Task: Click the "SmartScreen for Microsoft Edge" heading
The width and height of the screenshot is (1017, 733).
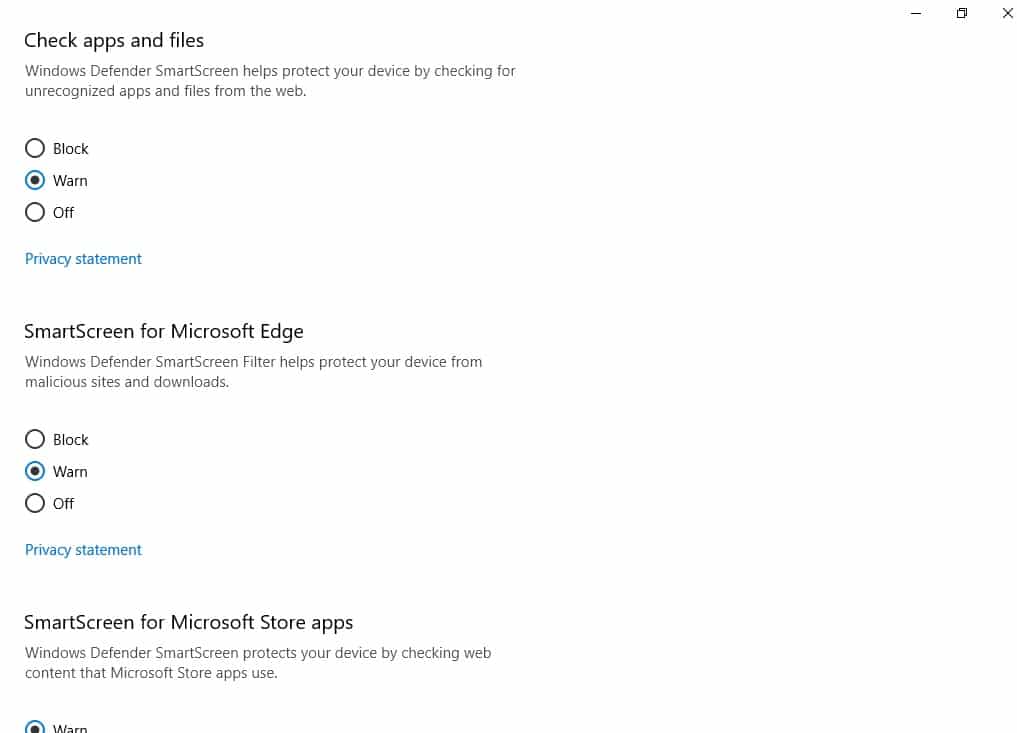Action: coord(164,332)
